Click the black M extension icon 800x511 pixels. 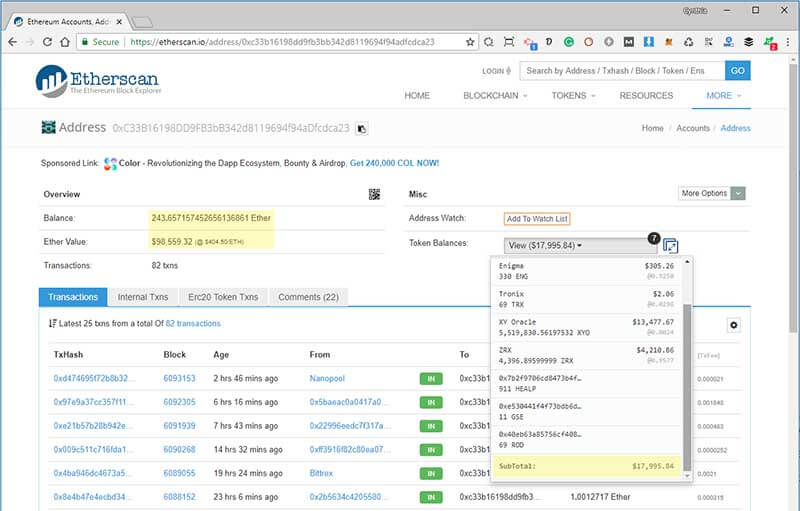pyautogui.click(x=629, y=42)
